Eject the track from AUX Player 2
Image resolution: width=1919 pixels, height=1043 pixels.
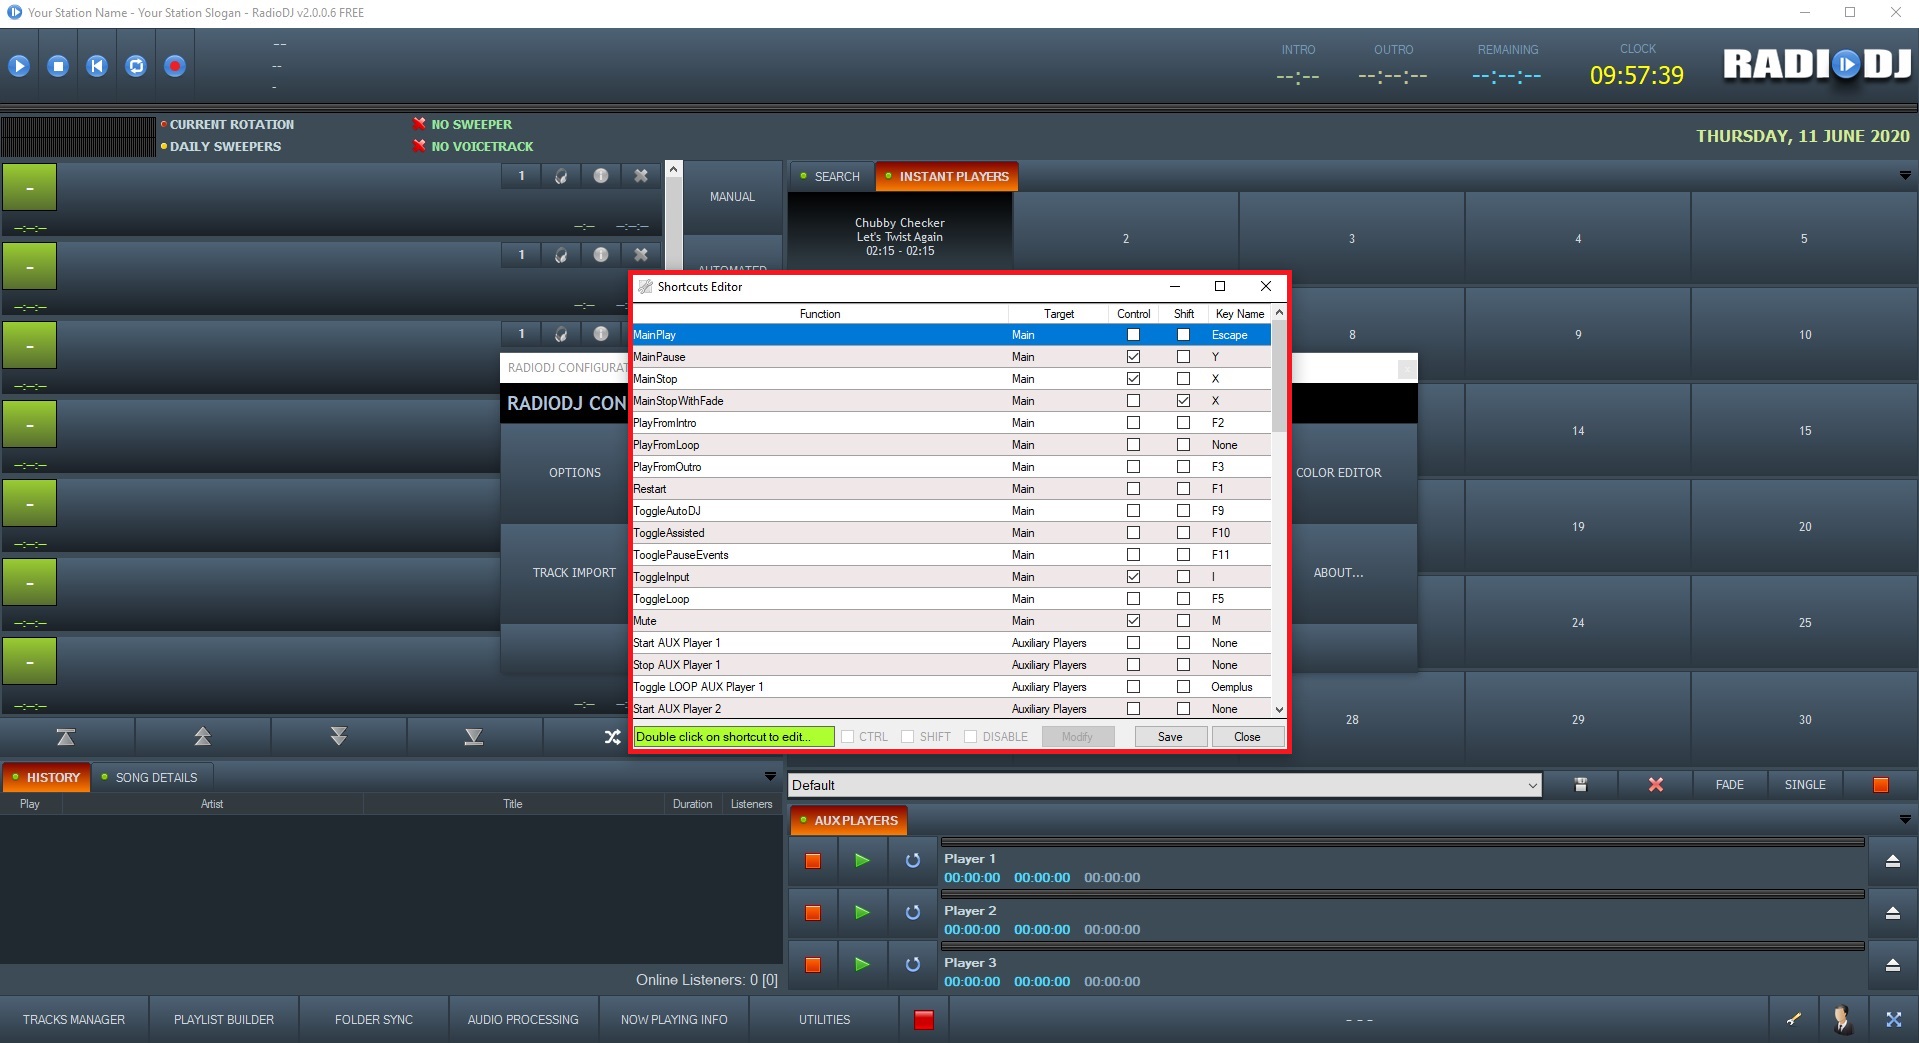tap(1892, 913)
